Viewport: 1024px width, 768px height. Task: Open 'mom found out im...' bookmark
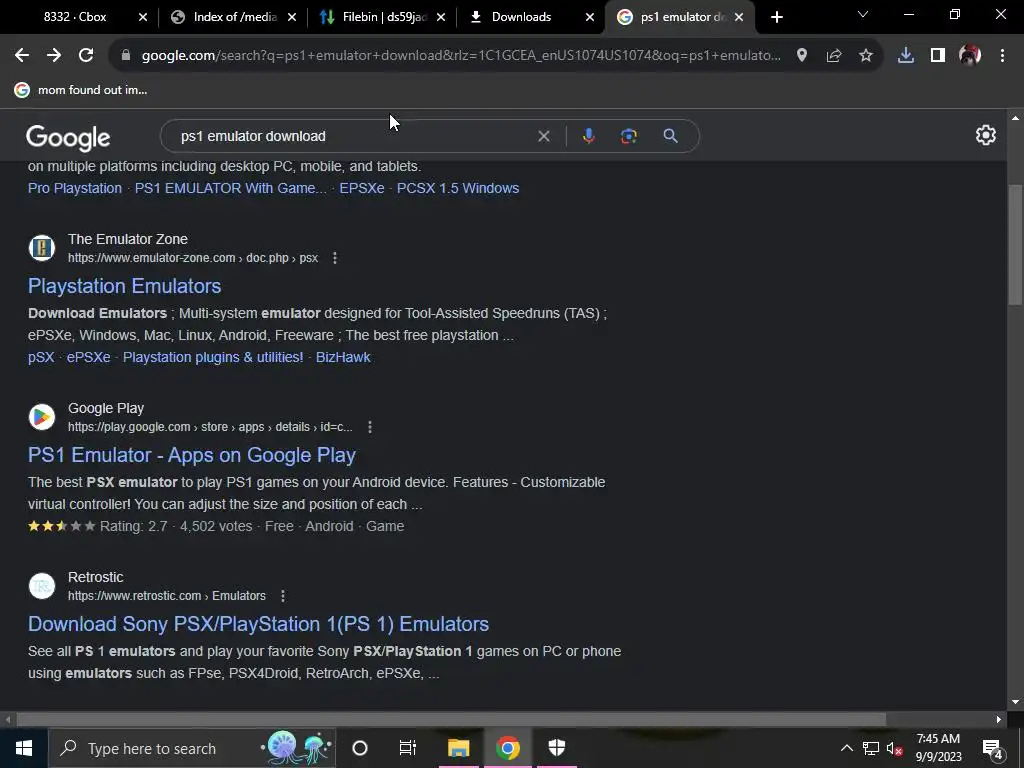pos(81,90)
